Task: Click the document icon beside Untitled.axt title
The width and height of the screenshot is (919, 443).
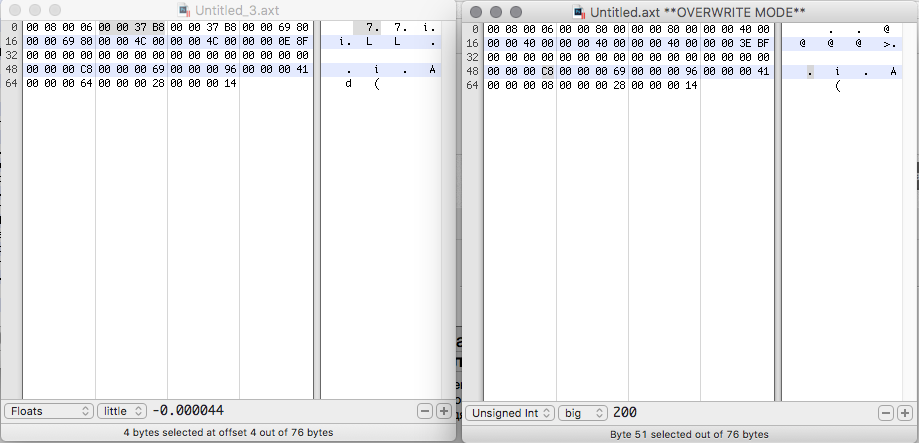Action: coord(579,12)
